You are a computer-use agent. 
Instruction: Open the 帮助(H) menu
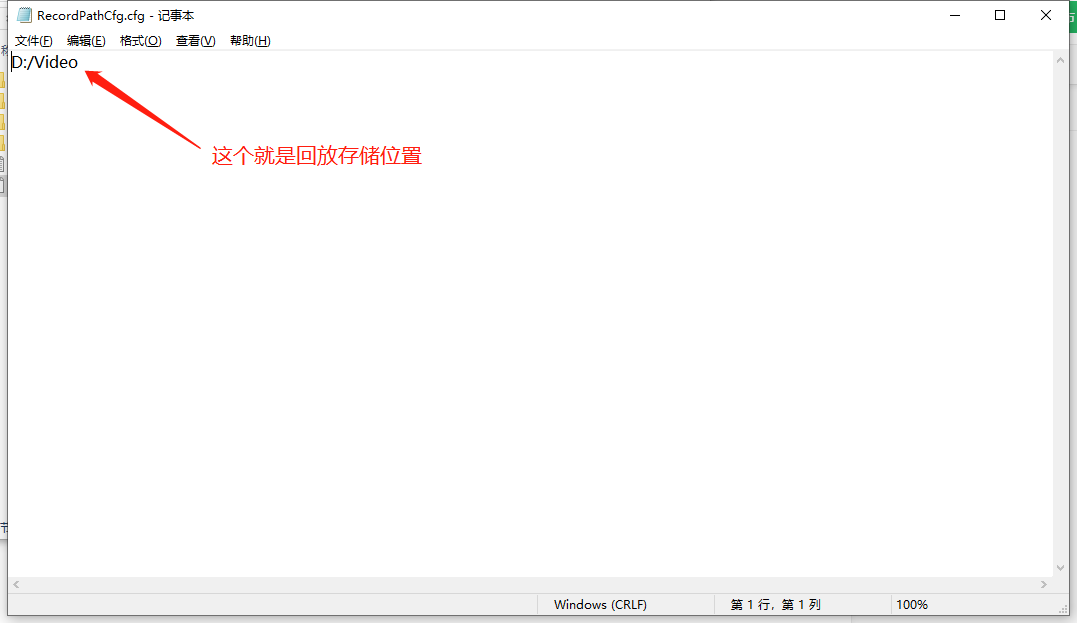pos(250,41)
